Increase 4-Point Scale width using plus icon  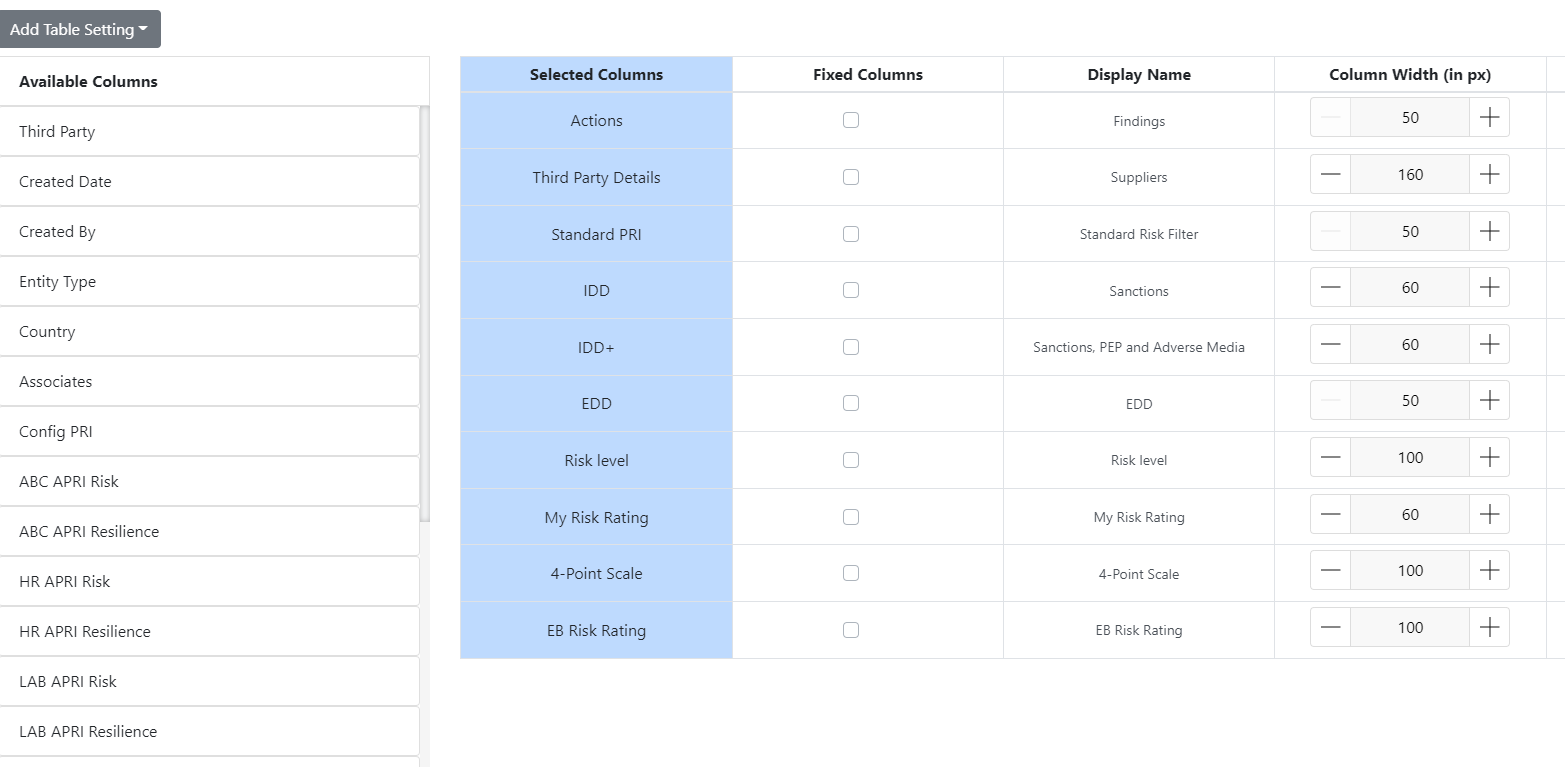tap(1489, 570)
